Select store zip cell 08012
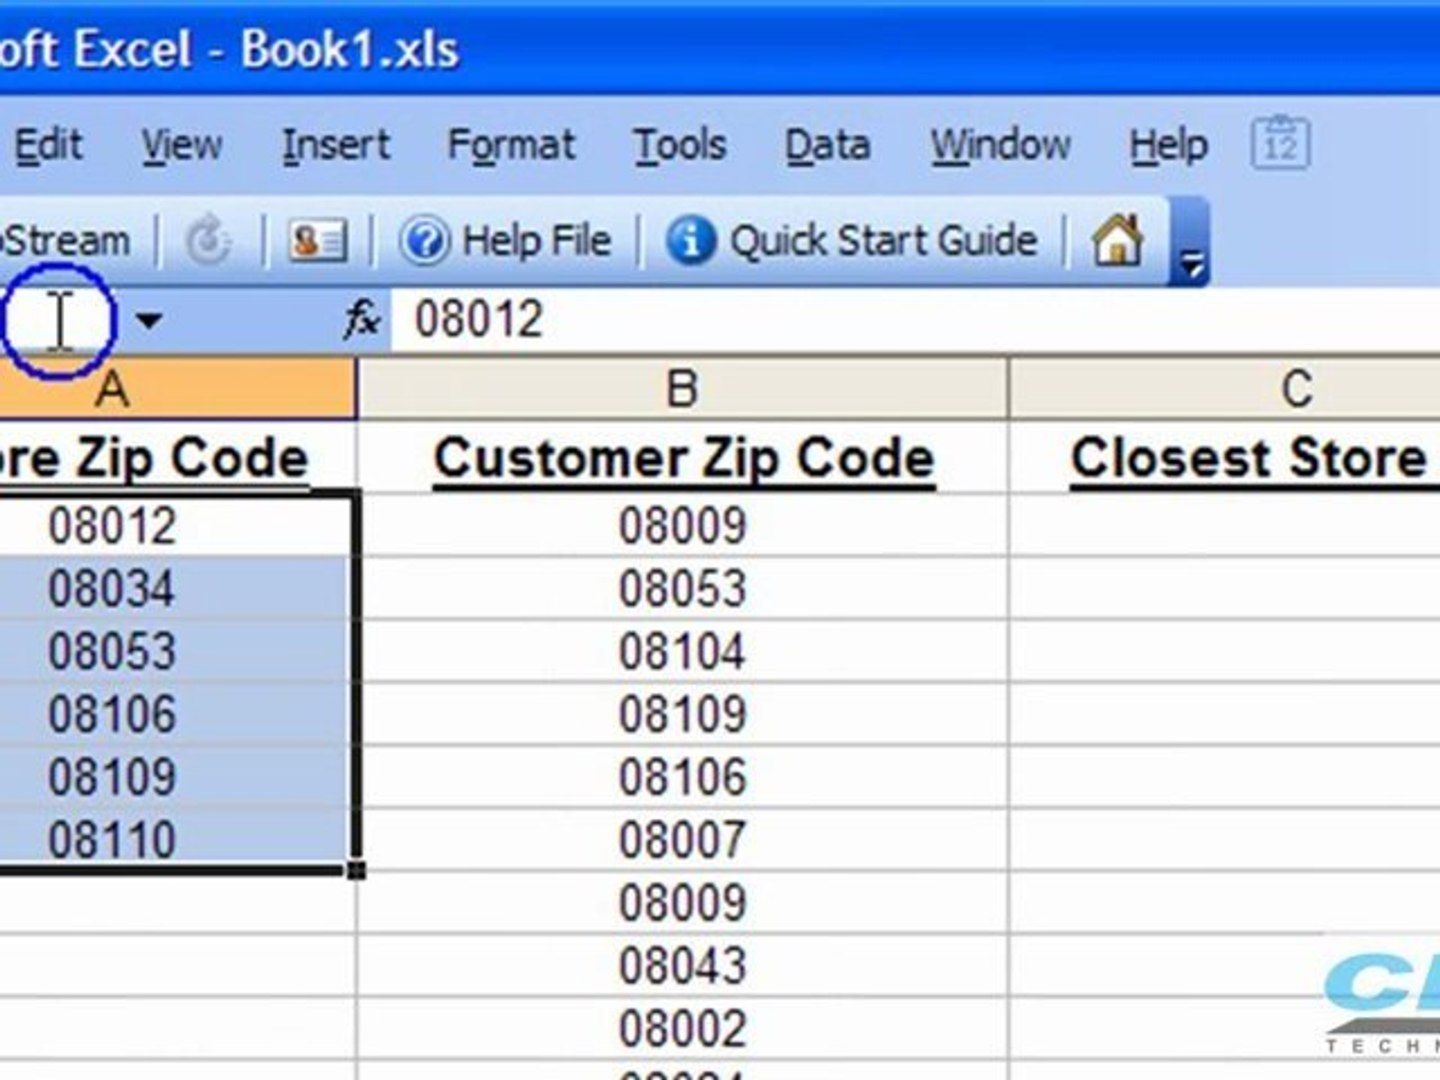1440x1080 pixels. coord(177,525)
